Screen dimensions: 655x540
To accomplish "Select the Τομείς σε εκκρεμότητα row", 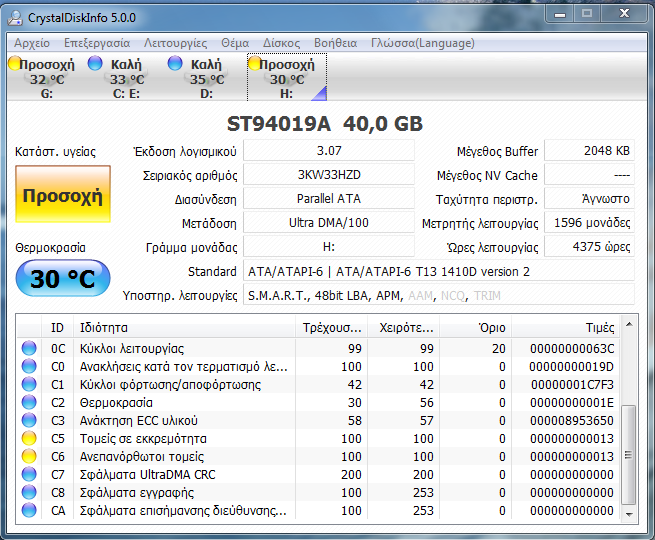I will coord(318,438).
